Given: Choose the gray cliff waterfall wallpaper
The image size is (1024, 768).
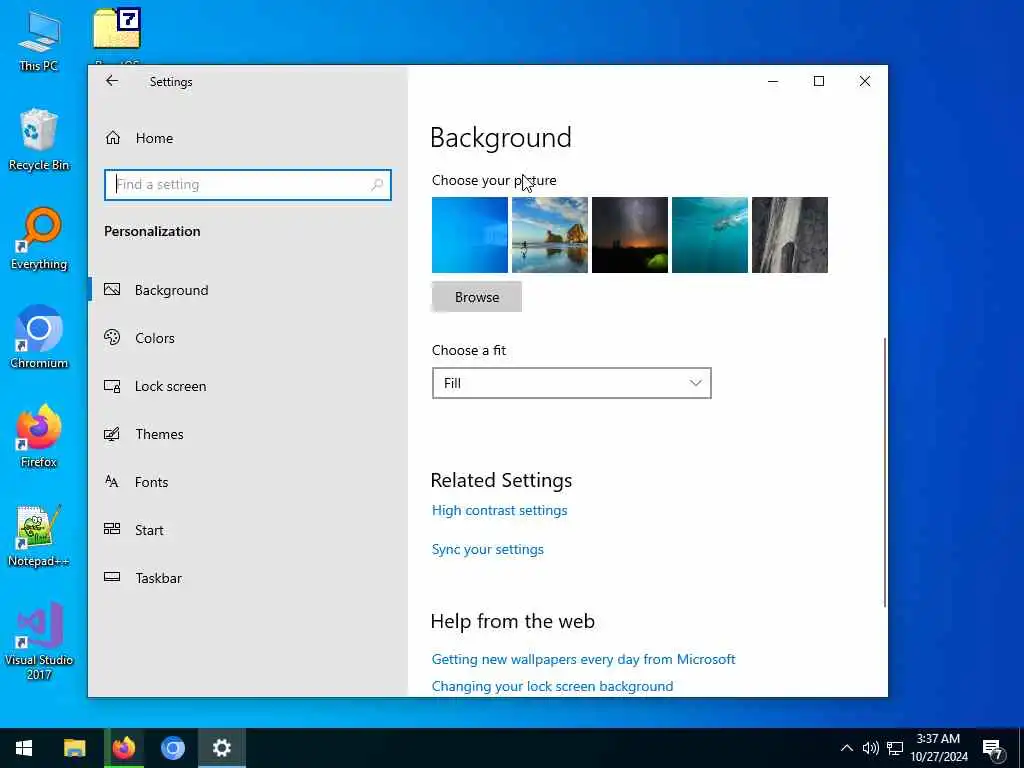Looking at the screenshot, I should point(790,235).
